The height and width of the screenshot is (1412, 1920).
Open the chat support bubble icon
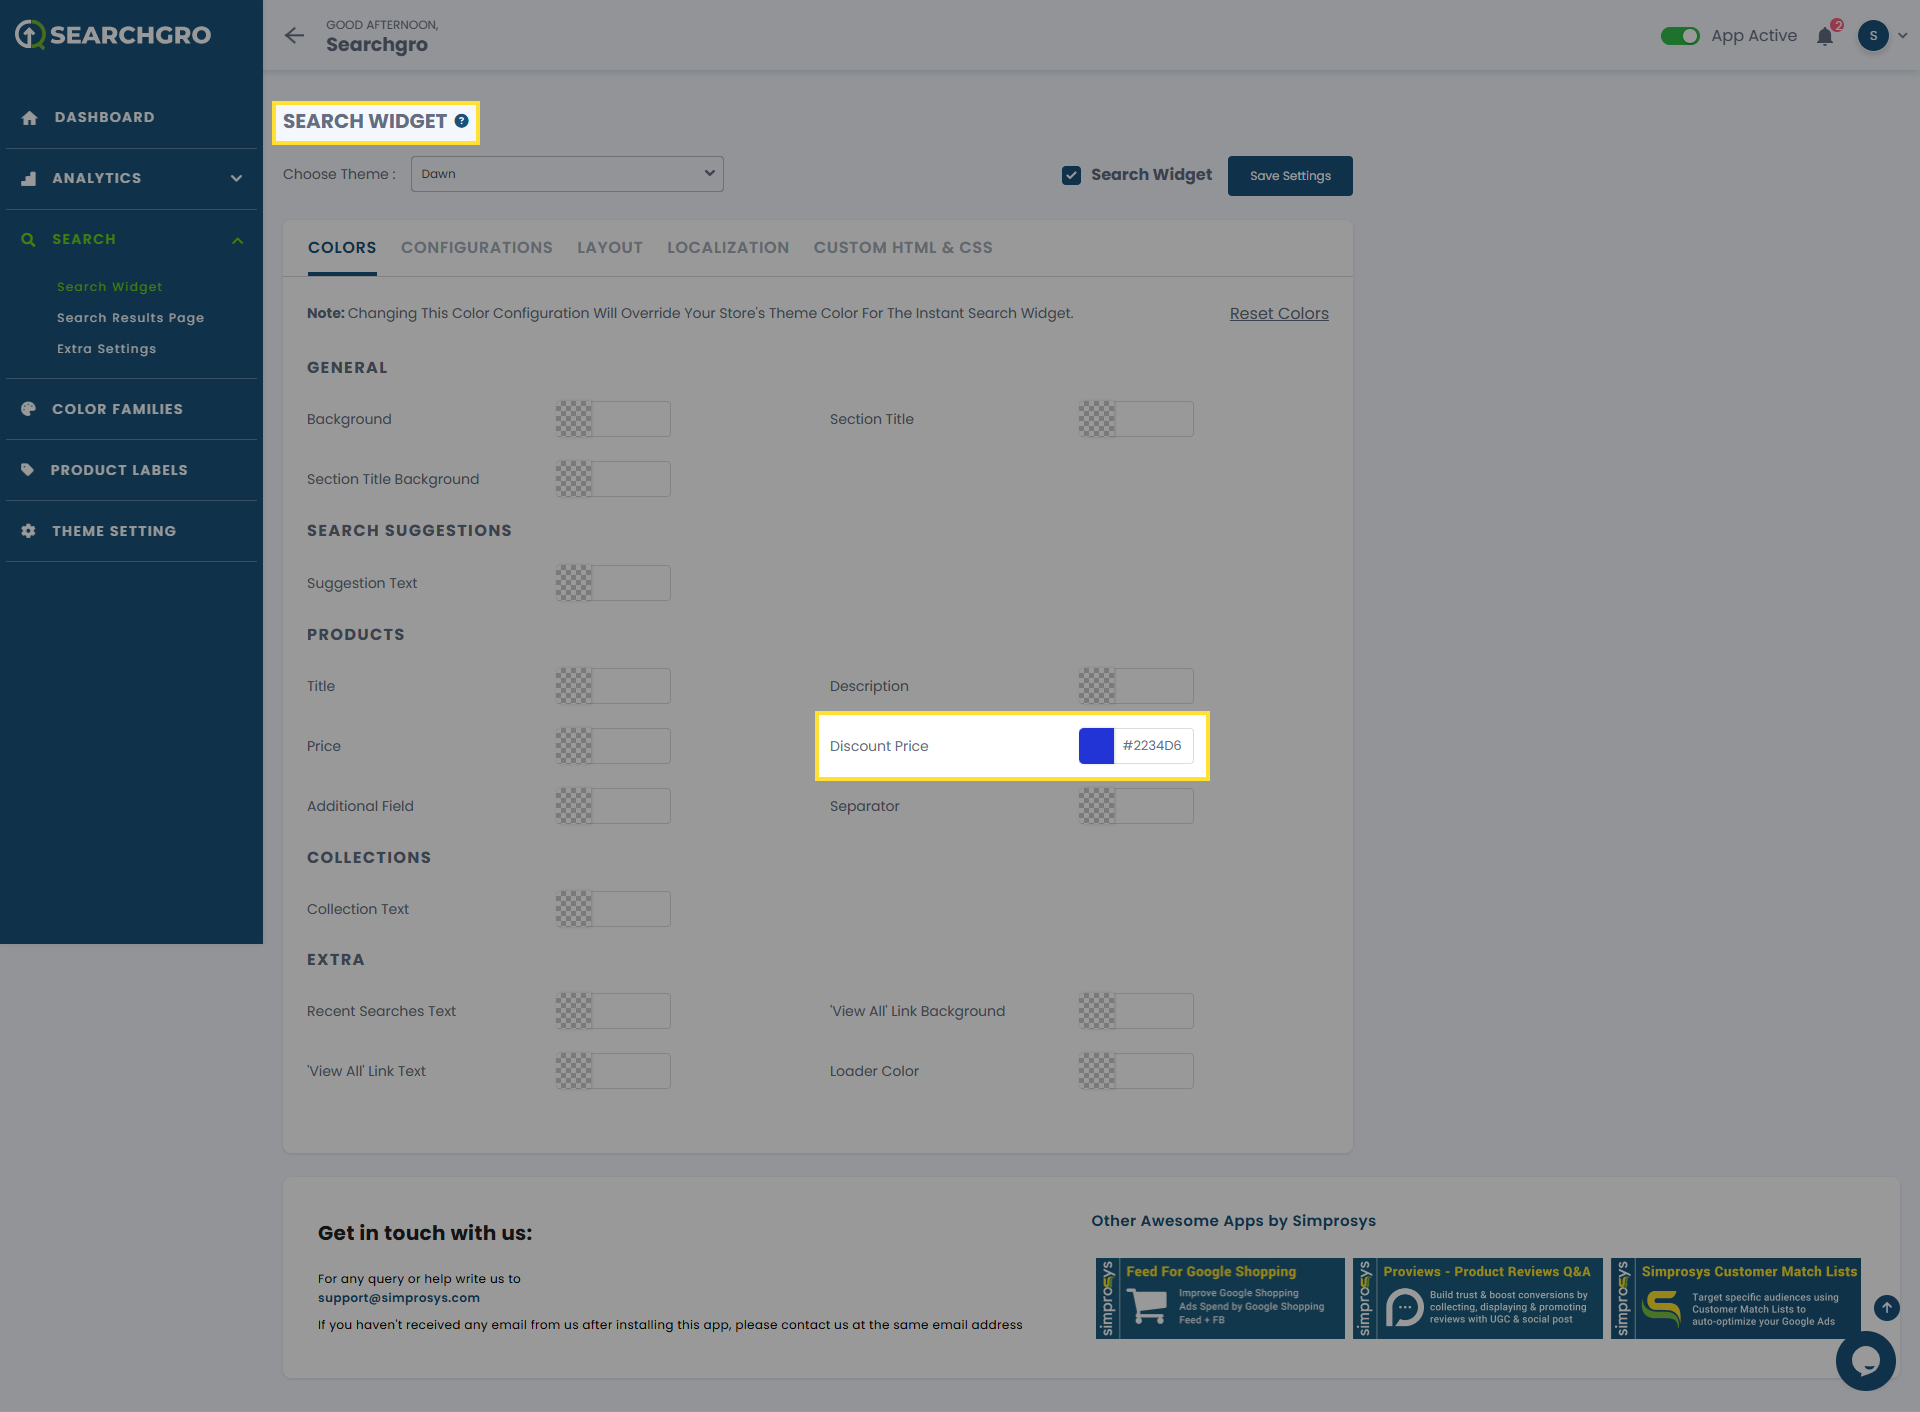point(1865,1360)
